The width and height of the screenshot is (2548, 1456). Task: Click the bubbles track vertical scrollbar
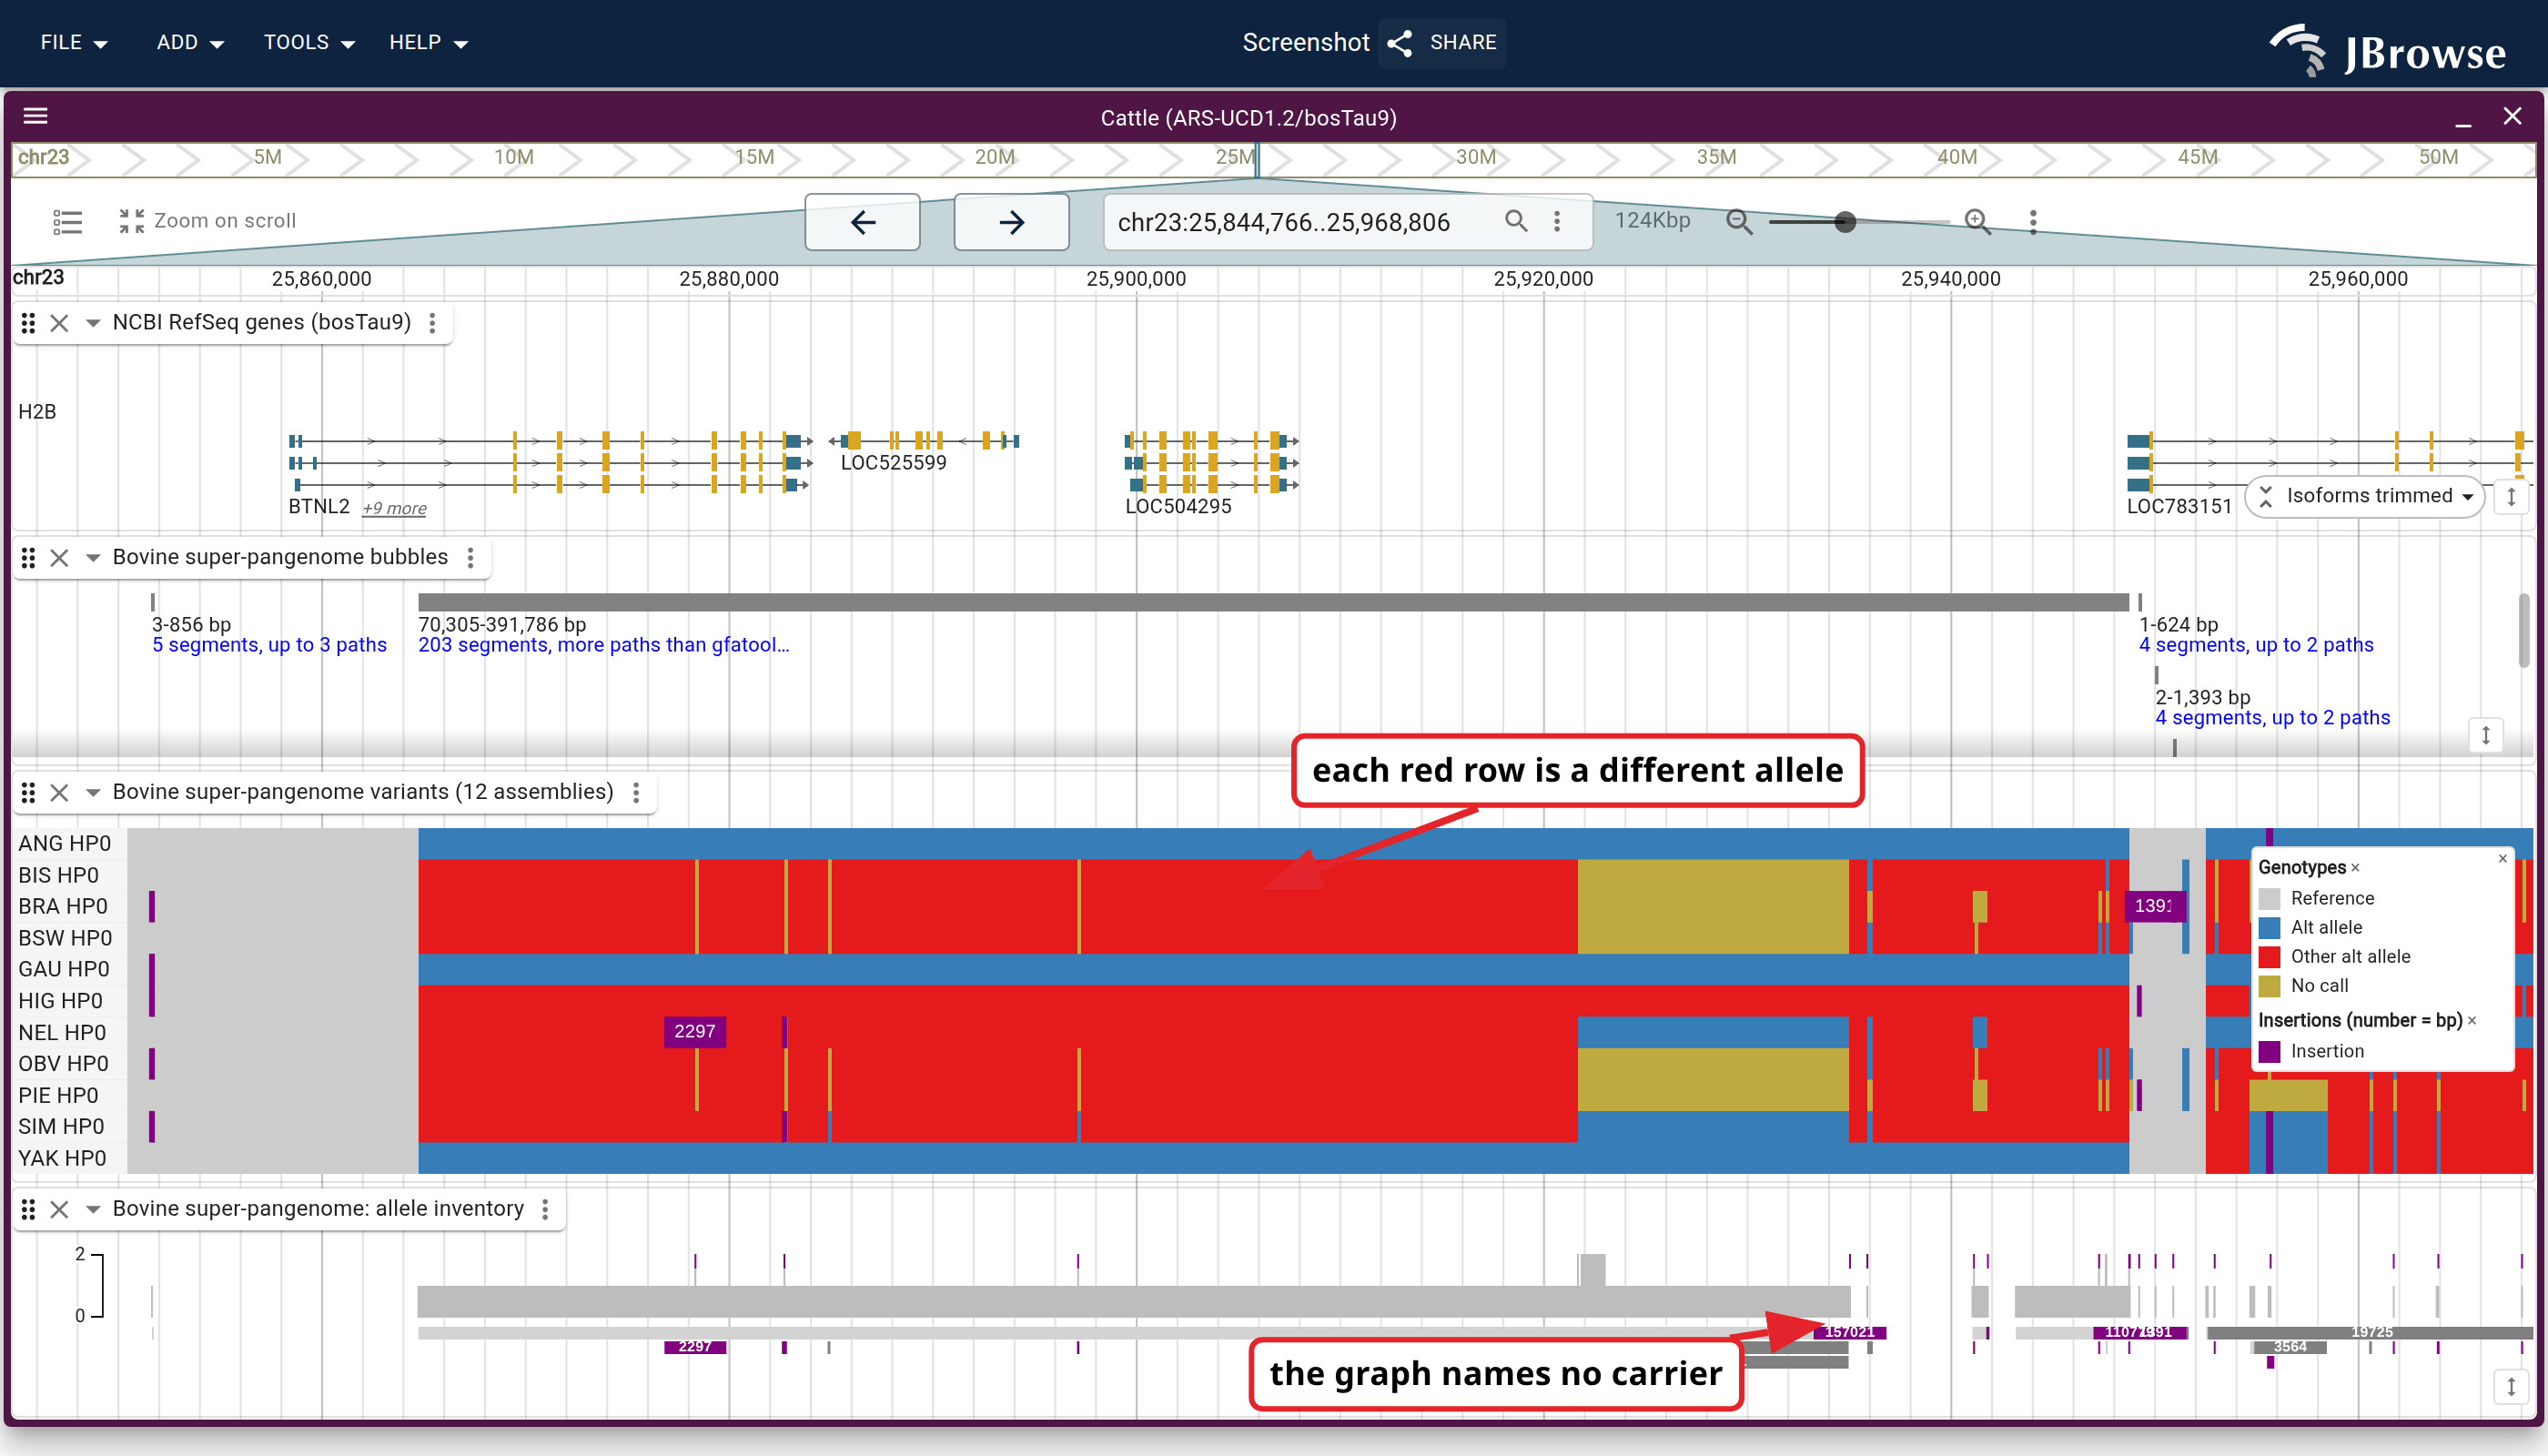point(2524,630)
